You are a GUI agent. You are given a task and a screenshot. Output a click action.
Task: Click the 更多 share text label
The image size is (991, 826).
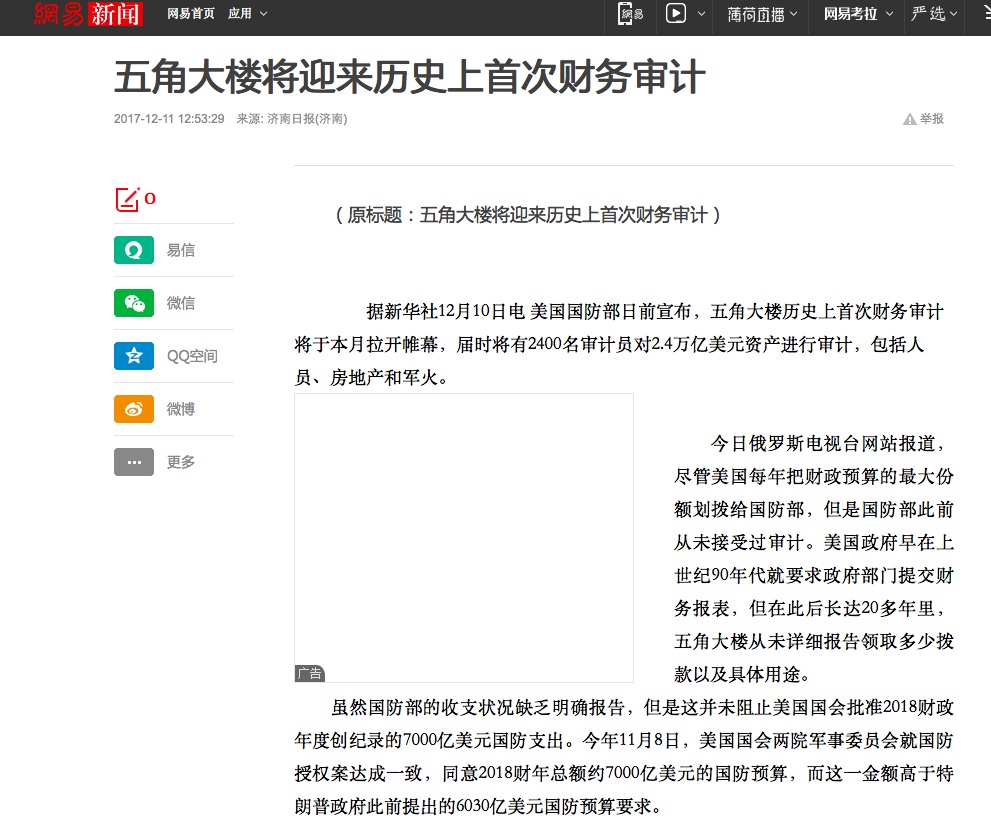pyautogui.click(x=181, y=462)
